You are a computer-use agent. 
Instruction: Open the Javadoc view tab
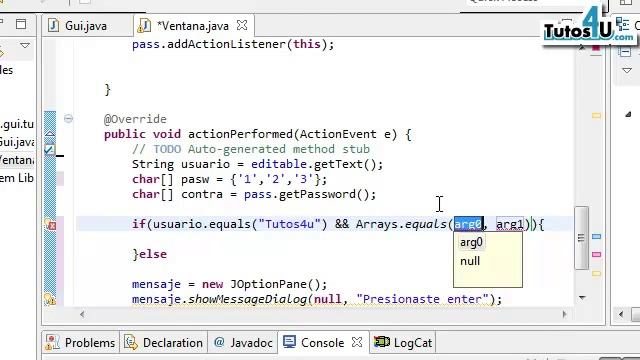(243, 342)
